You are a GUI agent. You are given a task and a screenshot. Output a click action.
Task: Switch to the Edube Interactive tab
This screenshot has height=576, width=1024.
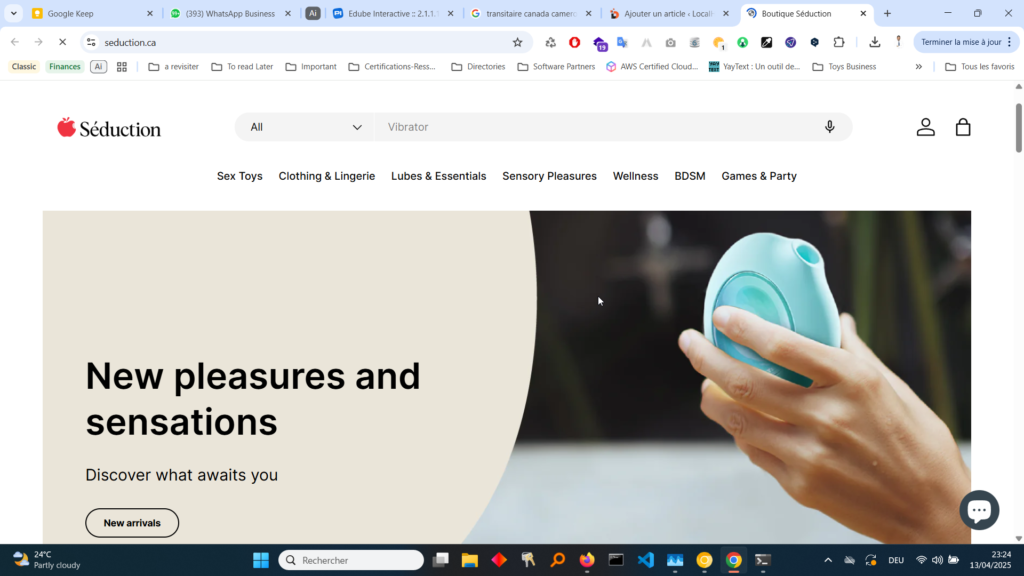tap(392, 13)
